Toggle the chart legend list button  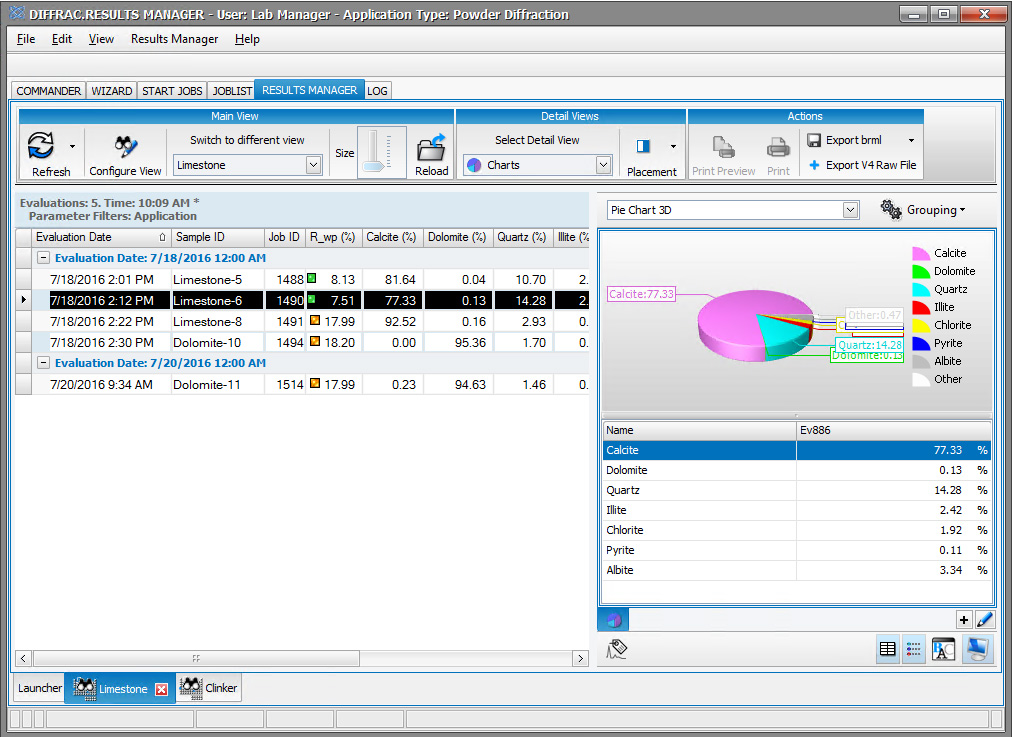914,649
